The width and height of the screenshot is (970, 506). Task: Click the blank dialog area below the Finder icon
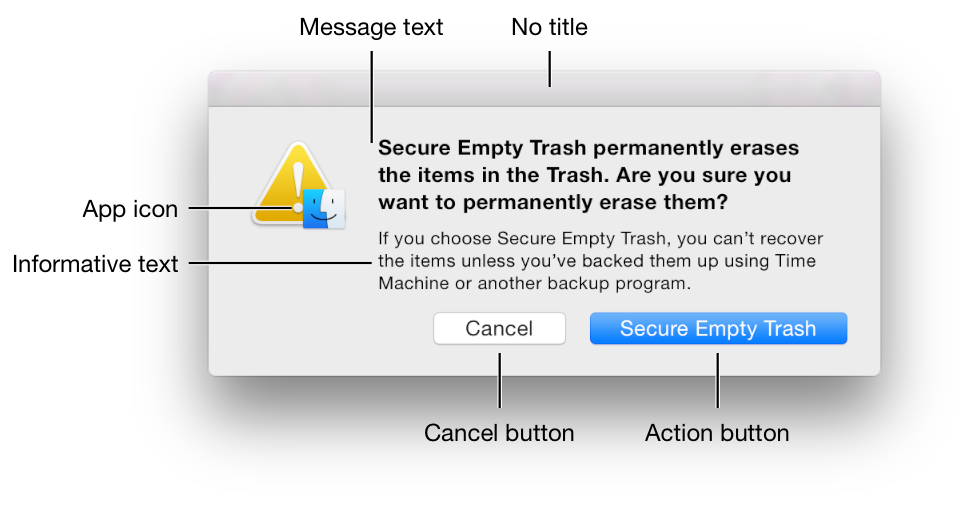click(300, 300)
